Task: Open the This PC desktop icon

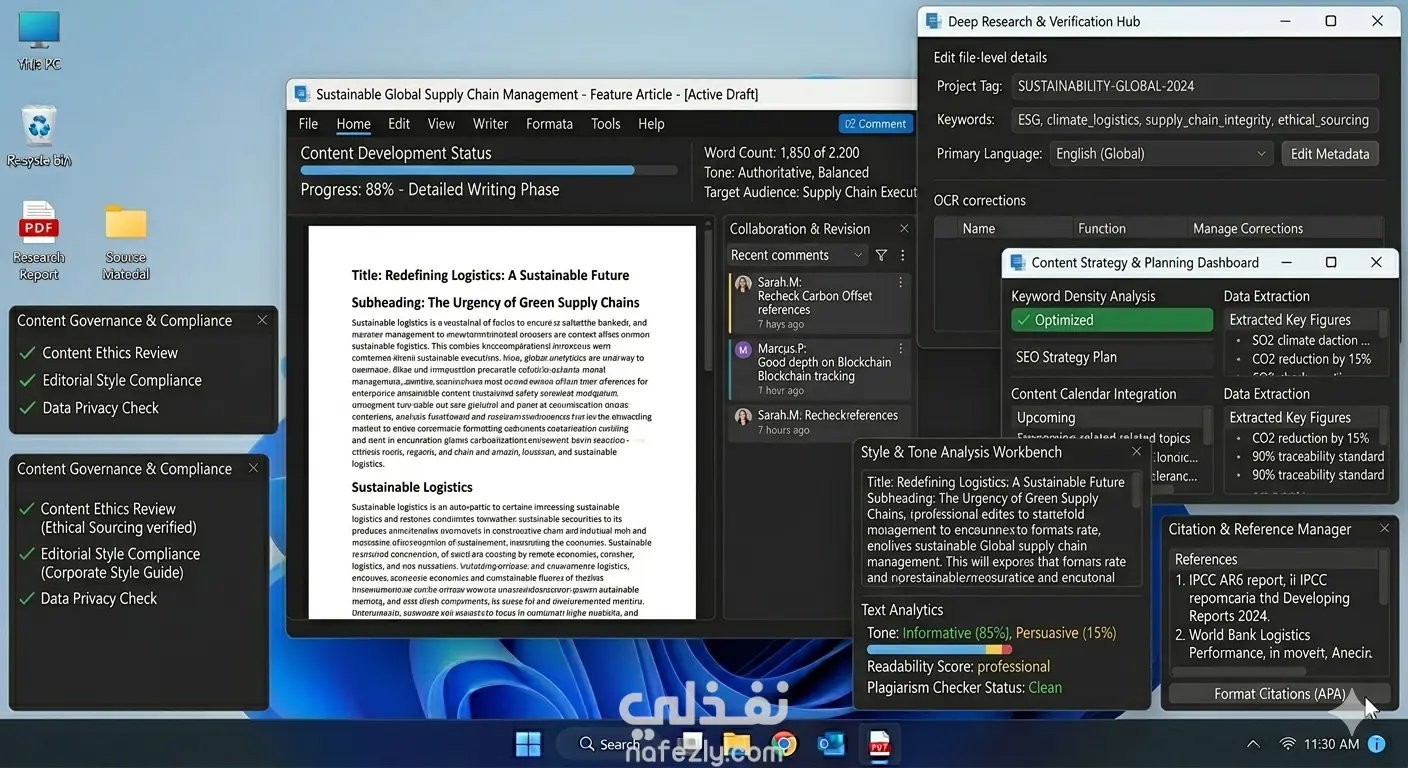Action: 39,41
